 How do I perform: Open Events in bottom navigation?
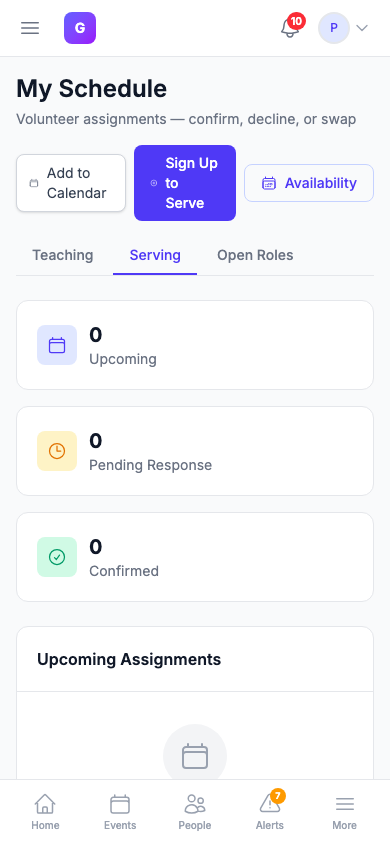coord(120,812)
